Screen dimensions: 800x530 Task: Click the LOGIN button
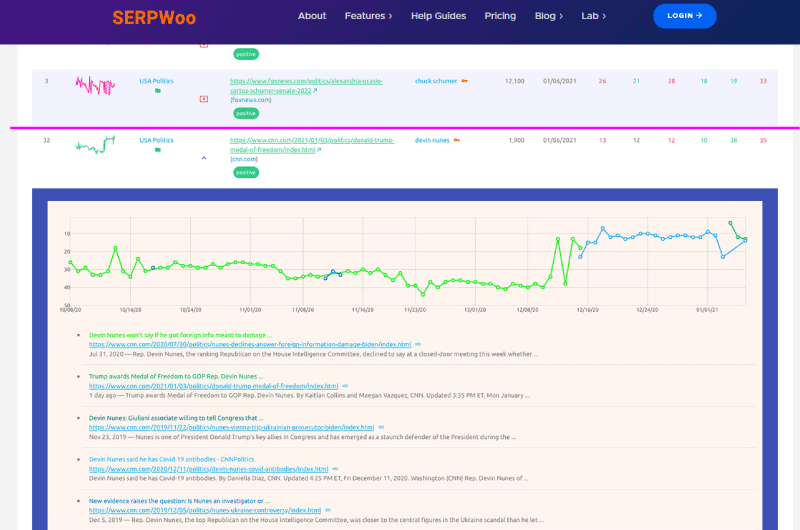pos(685,16)
